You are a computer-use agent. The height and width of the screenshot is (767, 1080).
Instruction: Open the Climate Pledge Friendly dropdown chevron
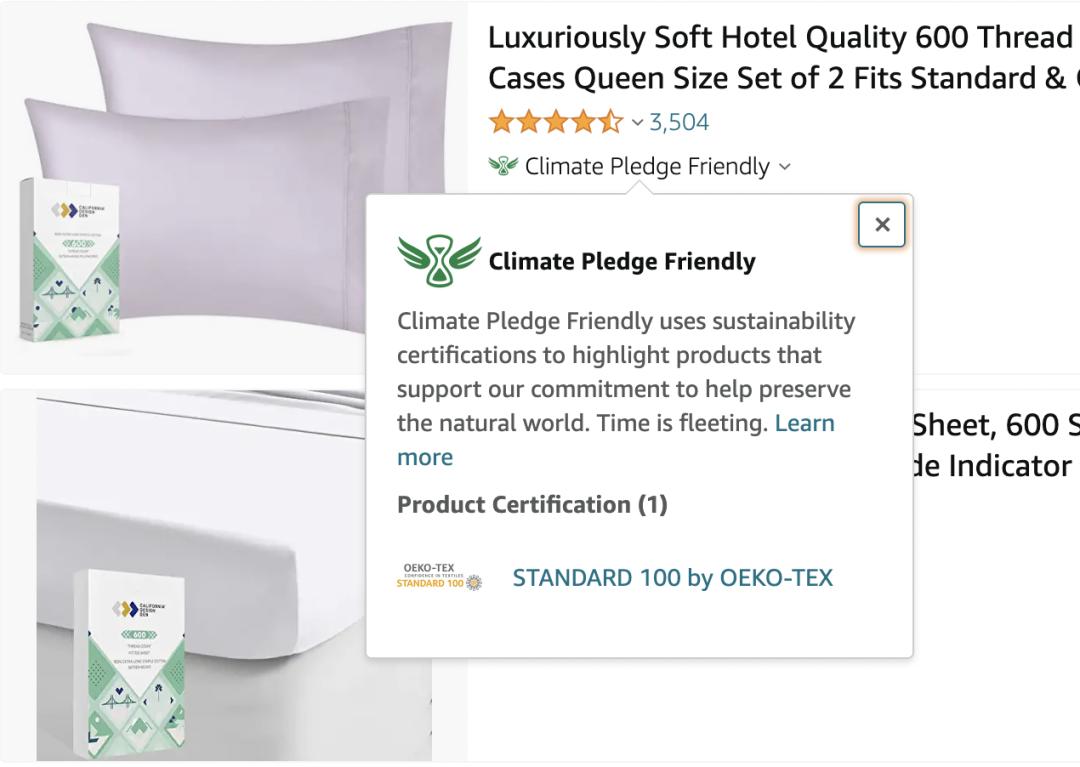[x=783, y=167]
